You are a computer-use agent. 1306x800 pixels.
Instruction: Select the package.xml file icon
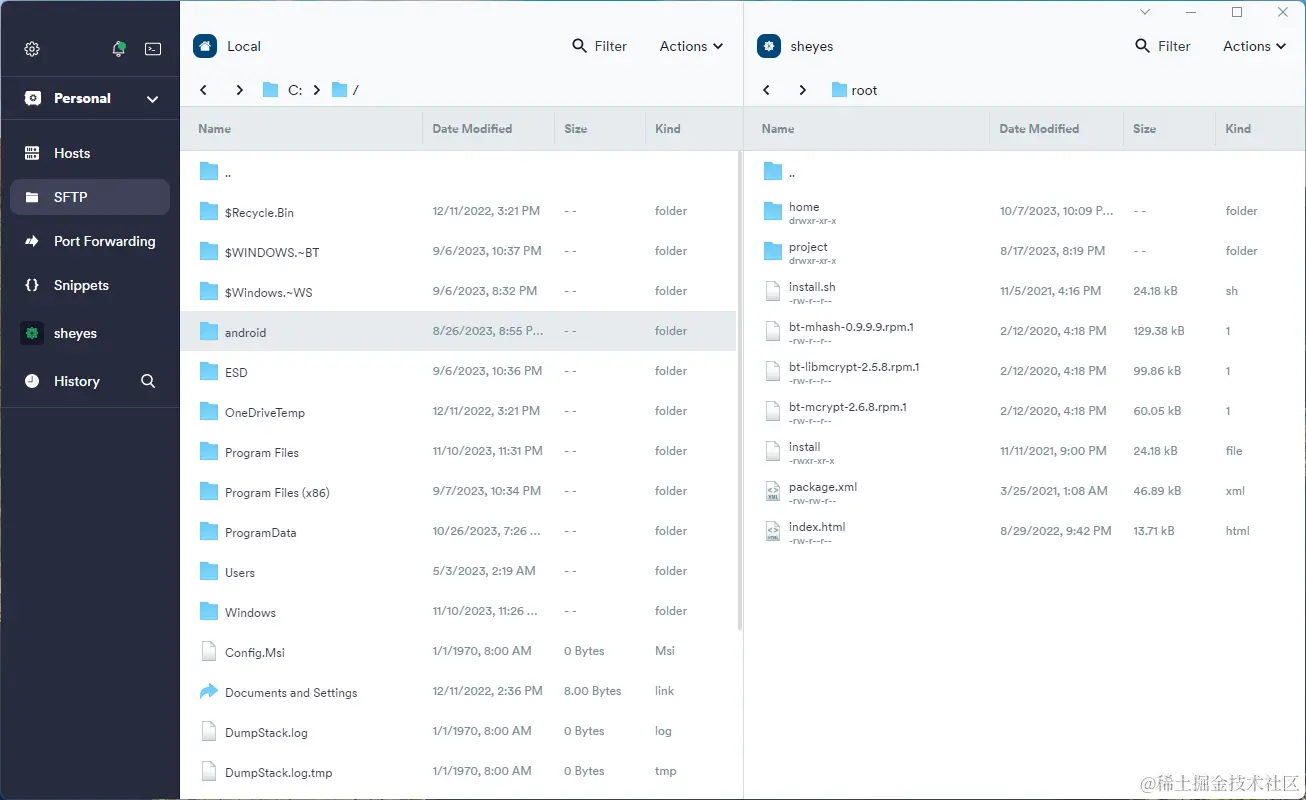(x=772, y=491)
